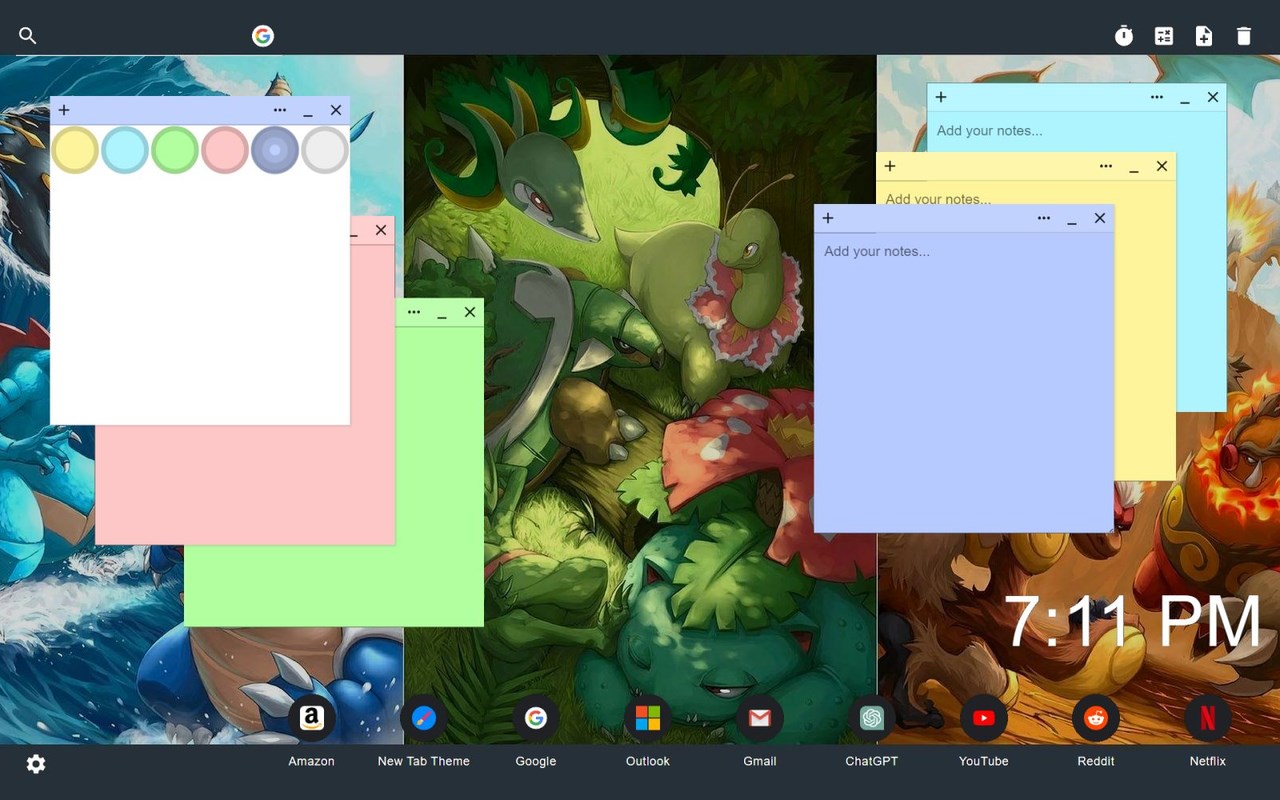
Task: Launch the Outlook shortcut
Action: (648, 718)
